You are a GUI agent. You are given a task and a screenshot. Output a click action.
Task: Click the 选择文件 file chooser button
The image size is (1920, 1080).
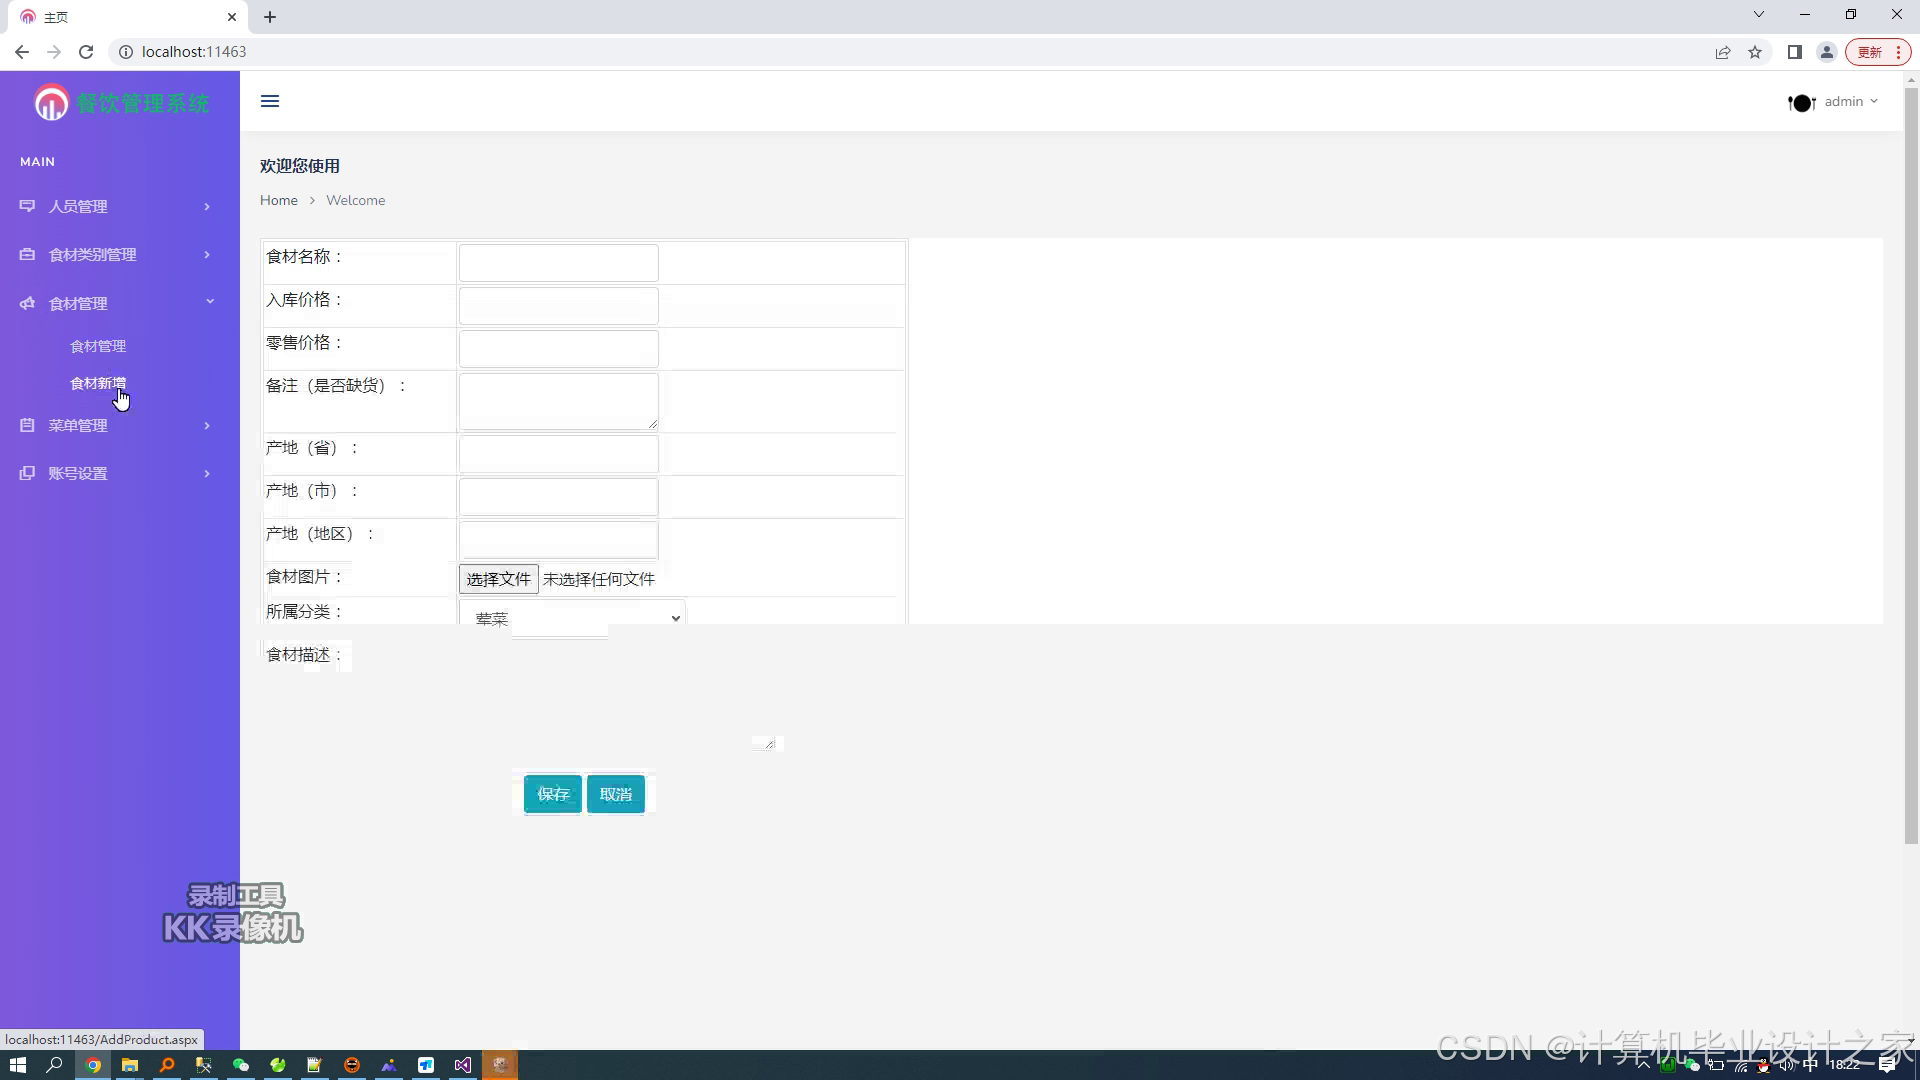498,579
